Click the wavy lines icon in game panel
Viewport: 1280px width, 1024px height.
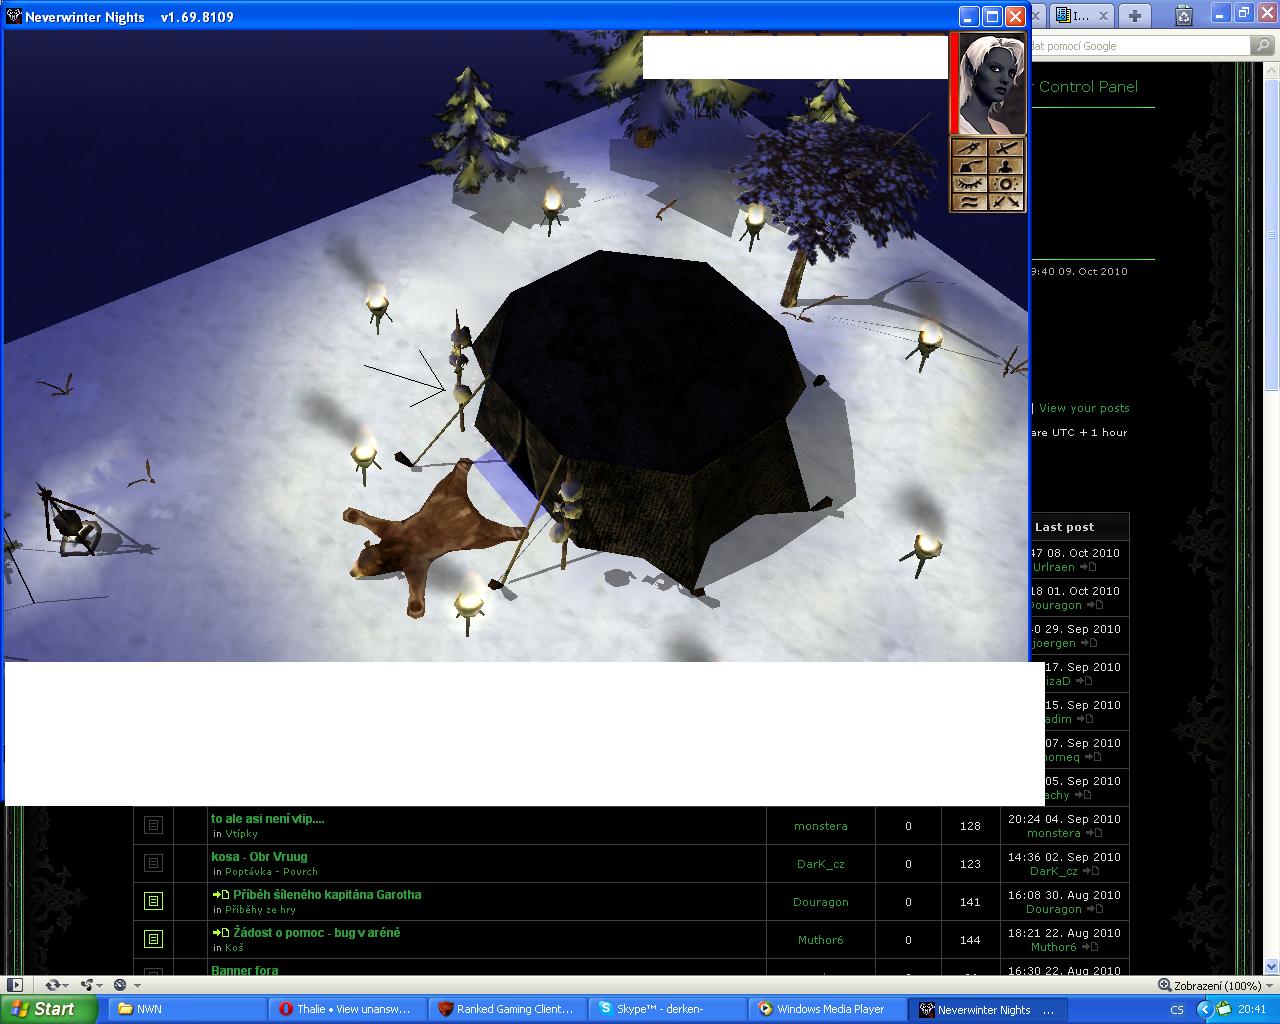(x=969, y=202)
